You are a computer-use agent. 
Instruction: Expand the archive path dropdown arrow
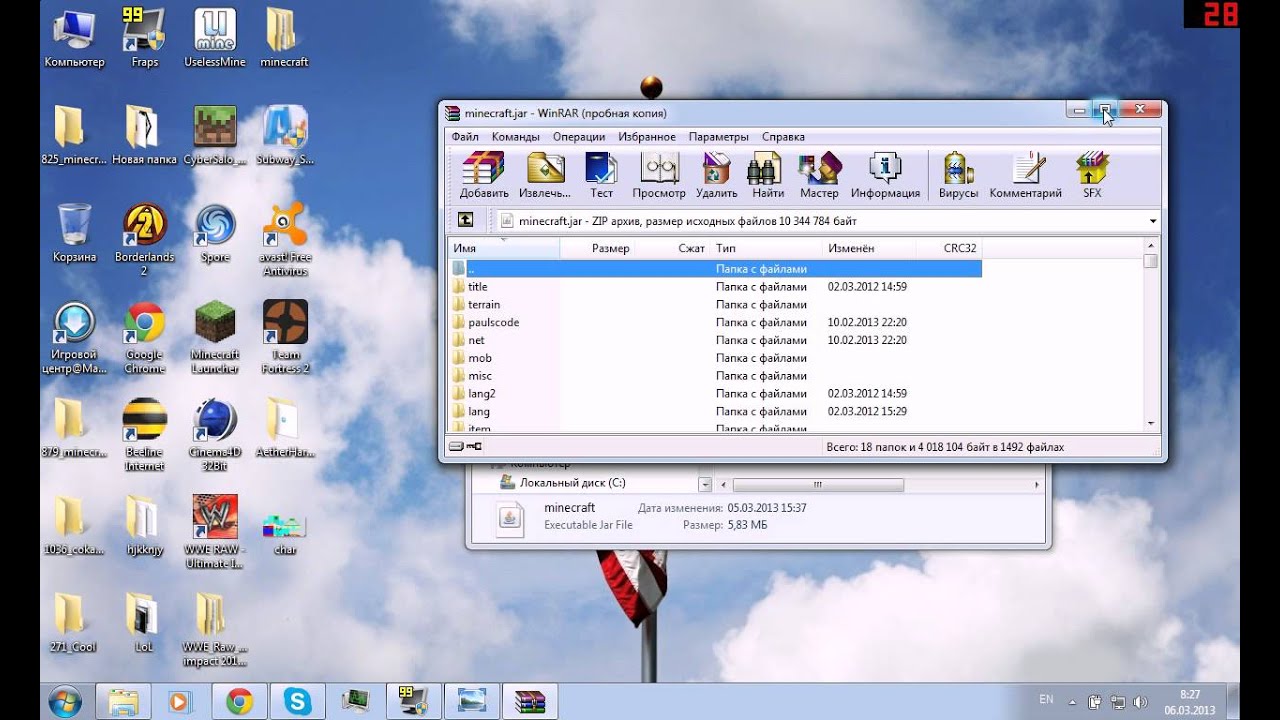pos(1153,221)
